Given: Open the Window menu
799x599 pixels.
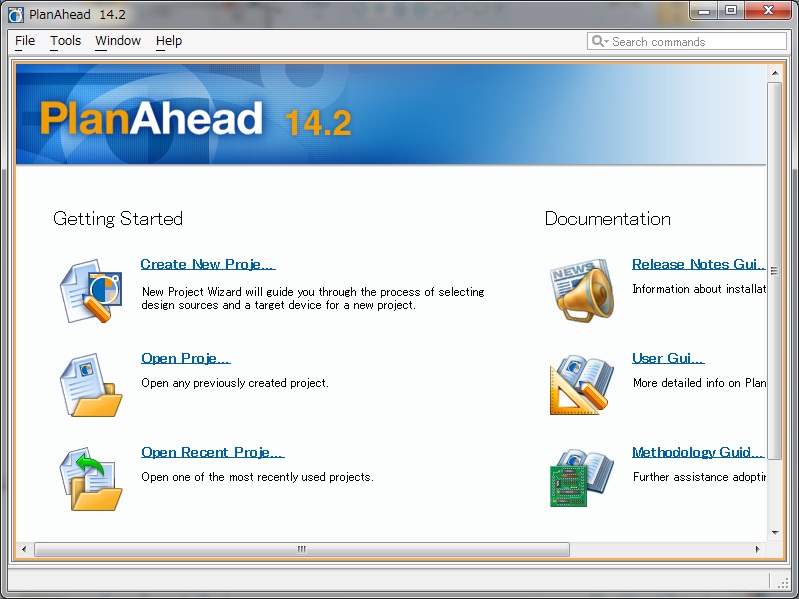Looking at the screenshot, I should tap(118, 41).
